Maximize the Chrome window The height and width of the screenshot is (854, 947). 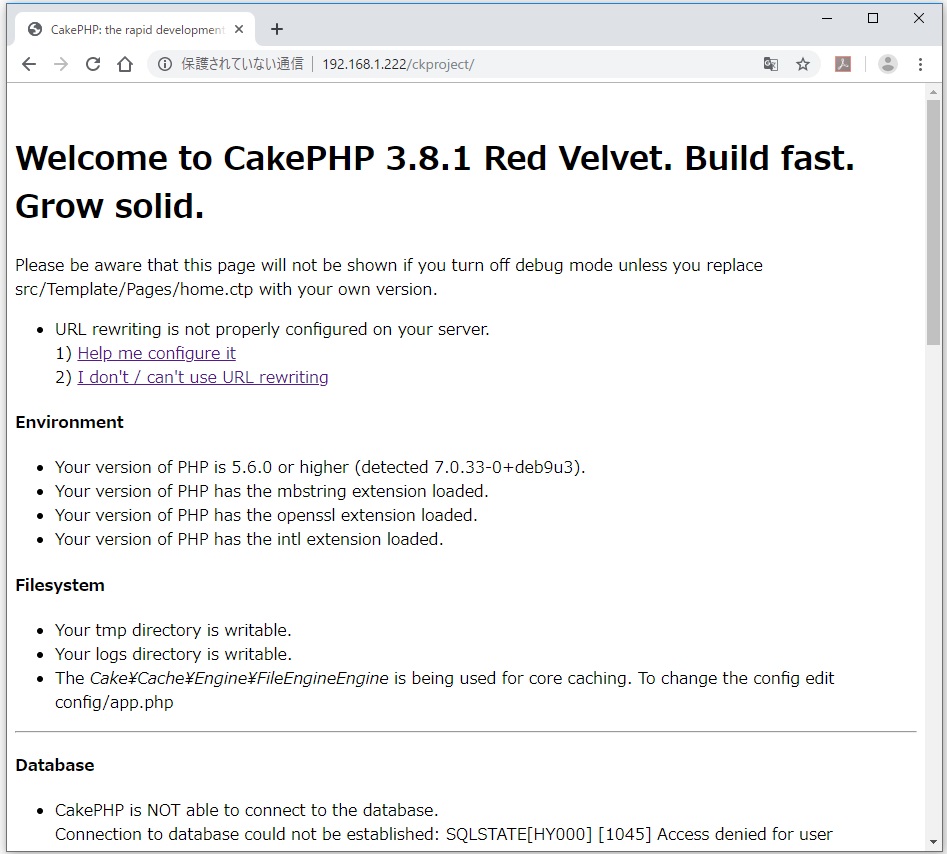(873, 18)
